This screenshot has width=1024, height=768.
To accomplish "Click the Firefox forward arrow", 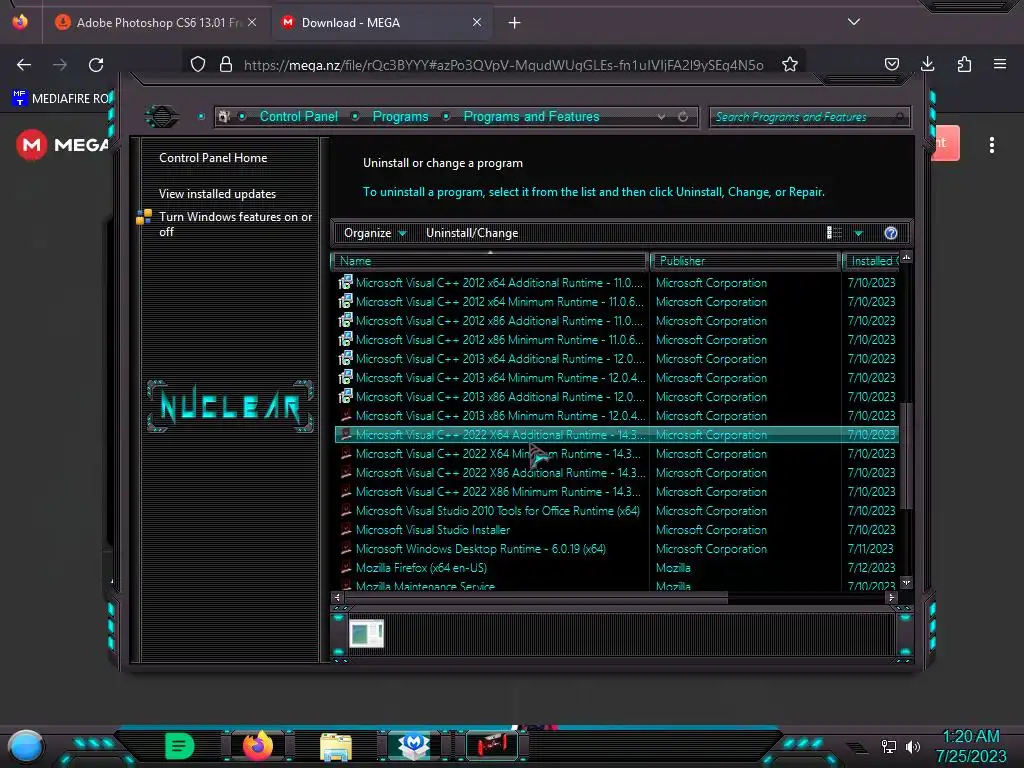I will (60, 64).
